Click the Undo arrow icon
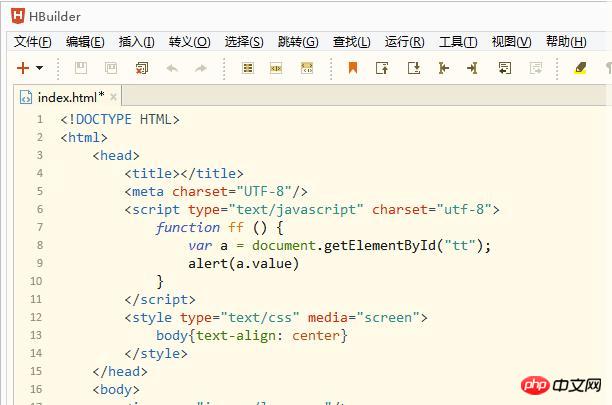Image resolution: width=612 pixels, height=405 pixels. point(172,68)
